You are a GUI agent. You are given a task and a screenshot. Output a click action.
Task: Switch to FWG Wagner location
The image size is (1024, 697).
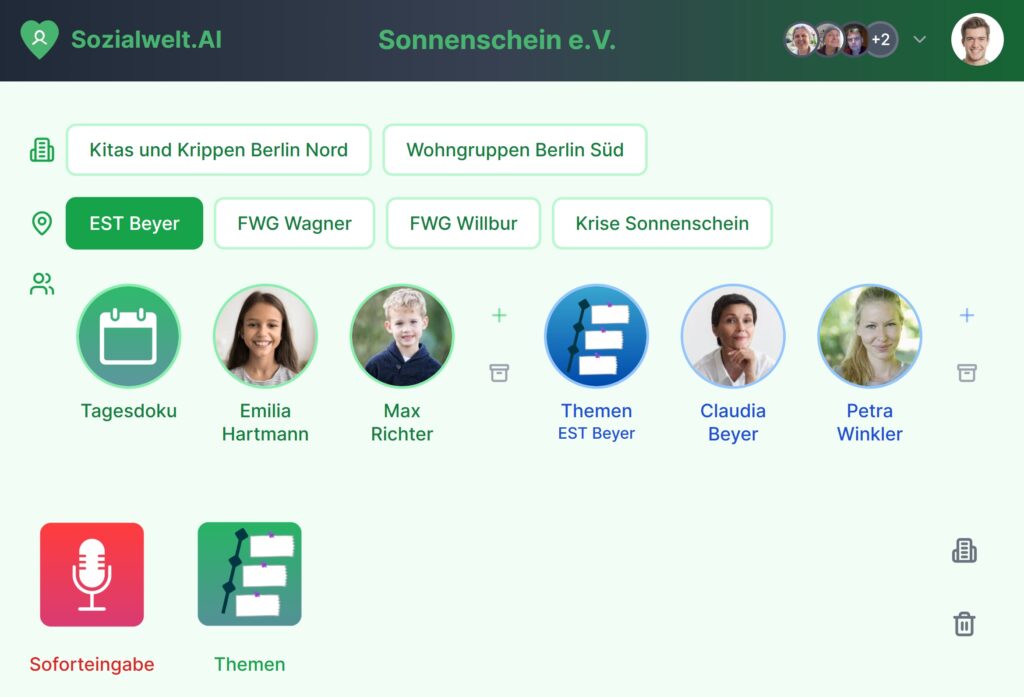point(295,223)
